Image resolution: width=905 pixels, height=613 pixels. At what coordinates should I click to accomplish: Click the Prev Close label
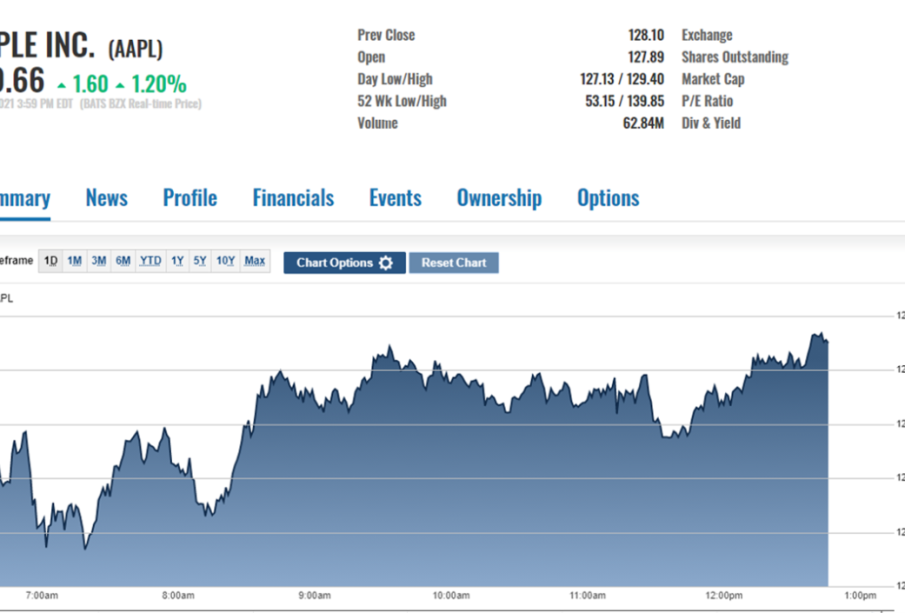tap(386, 35)
